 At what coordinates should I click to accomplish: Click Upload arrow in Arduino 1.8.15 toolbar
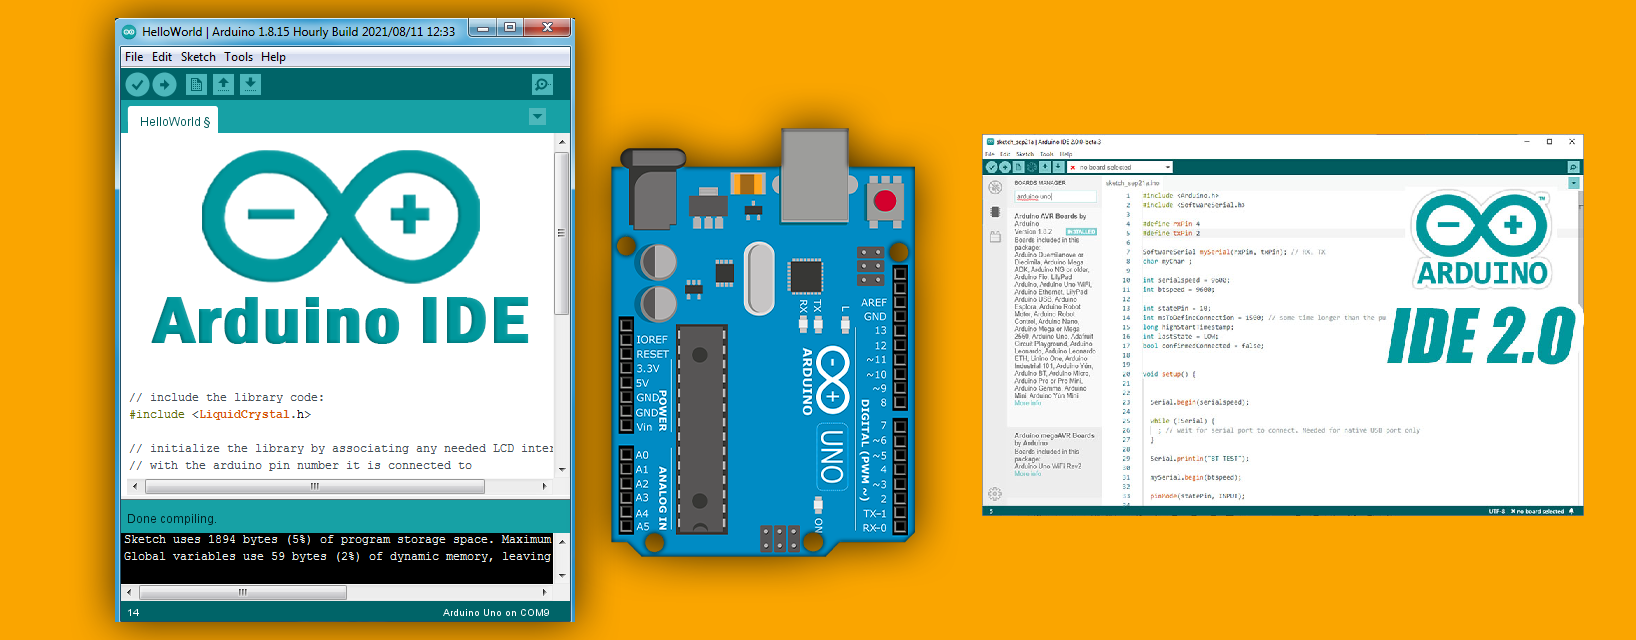pos(165,85)
